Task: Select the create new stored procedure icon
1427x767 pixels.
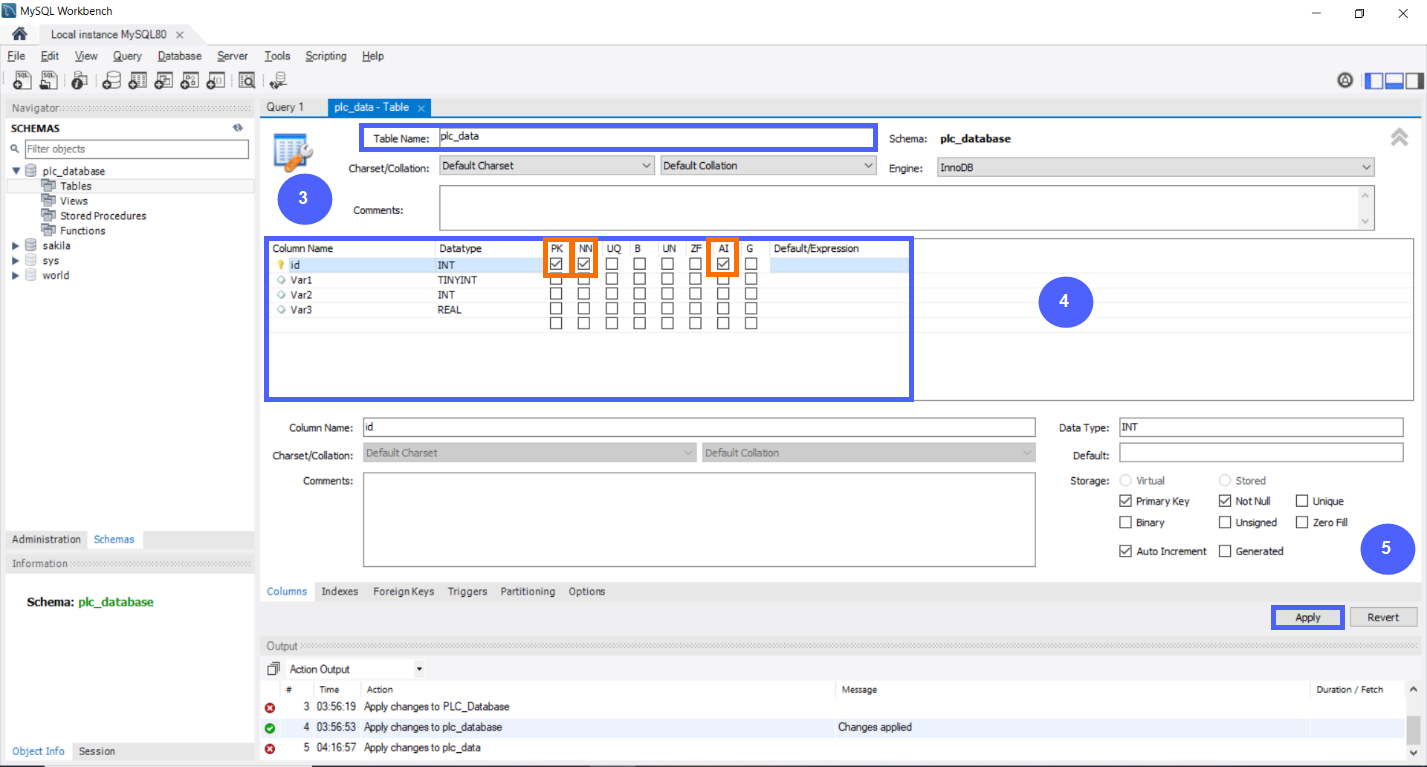Action: tap(188, 80)
